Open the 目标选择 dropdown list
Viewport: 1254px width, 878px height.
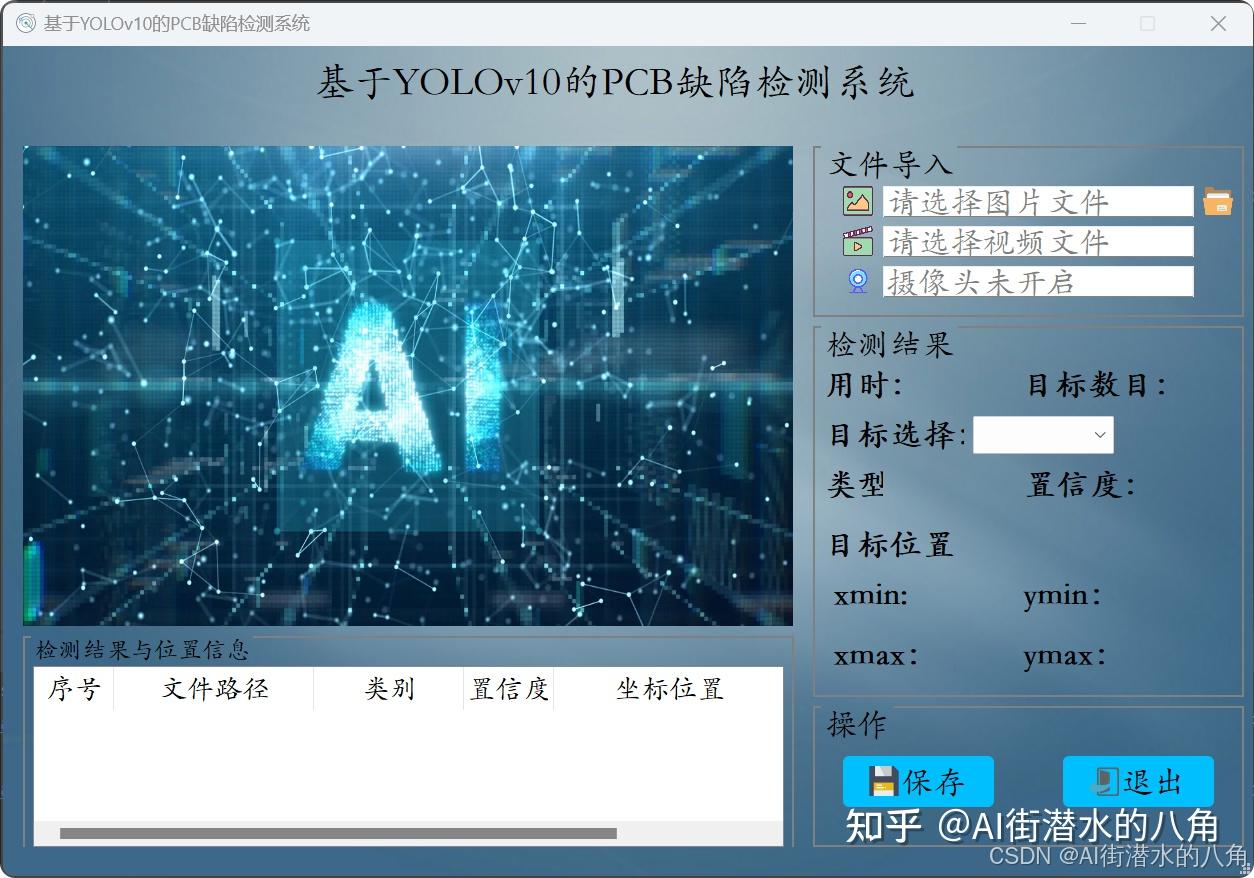pyautogui.click(x=1043, y=434)
